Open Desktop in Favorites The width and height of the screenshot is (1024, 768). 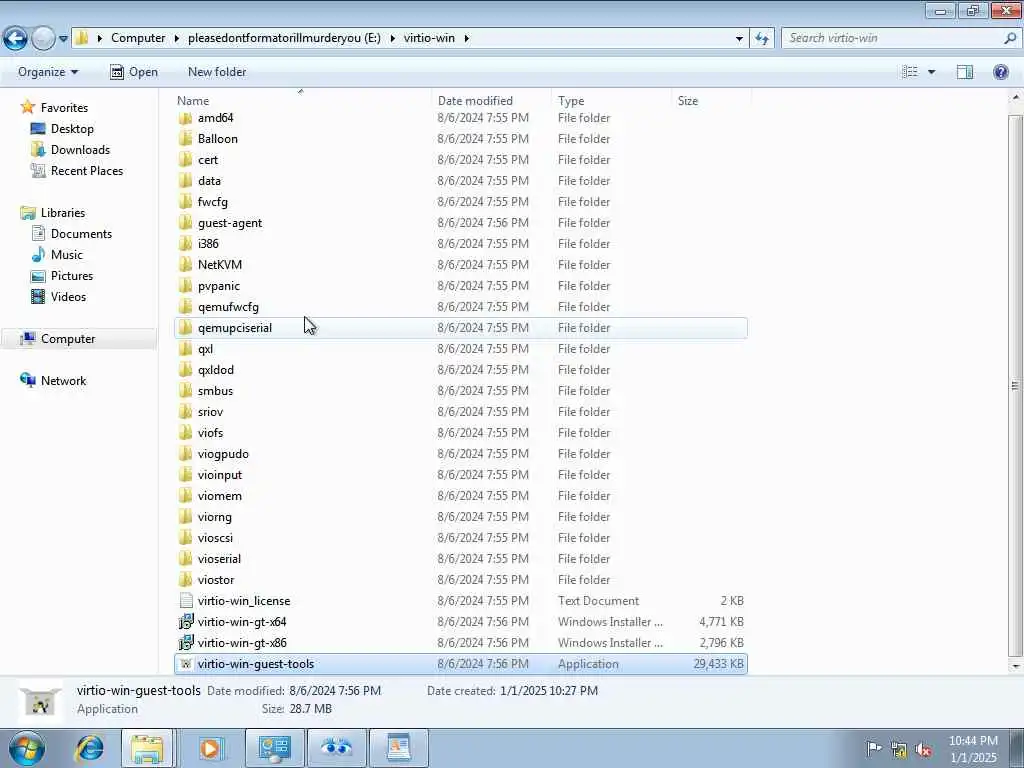[72, 129]
